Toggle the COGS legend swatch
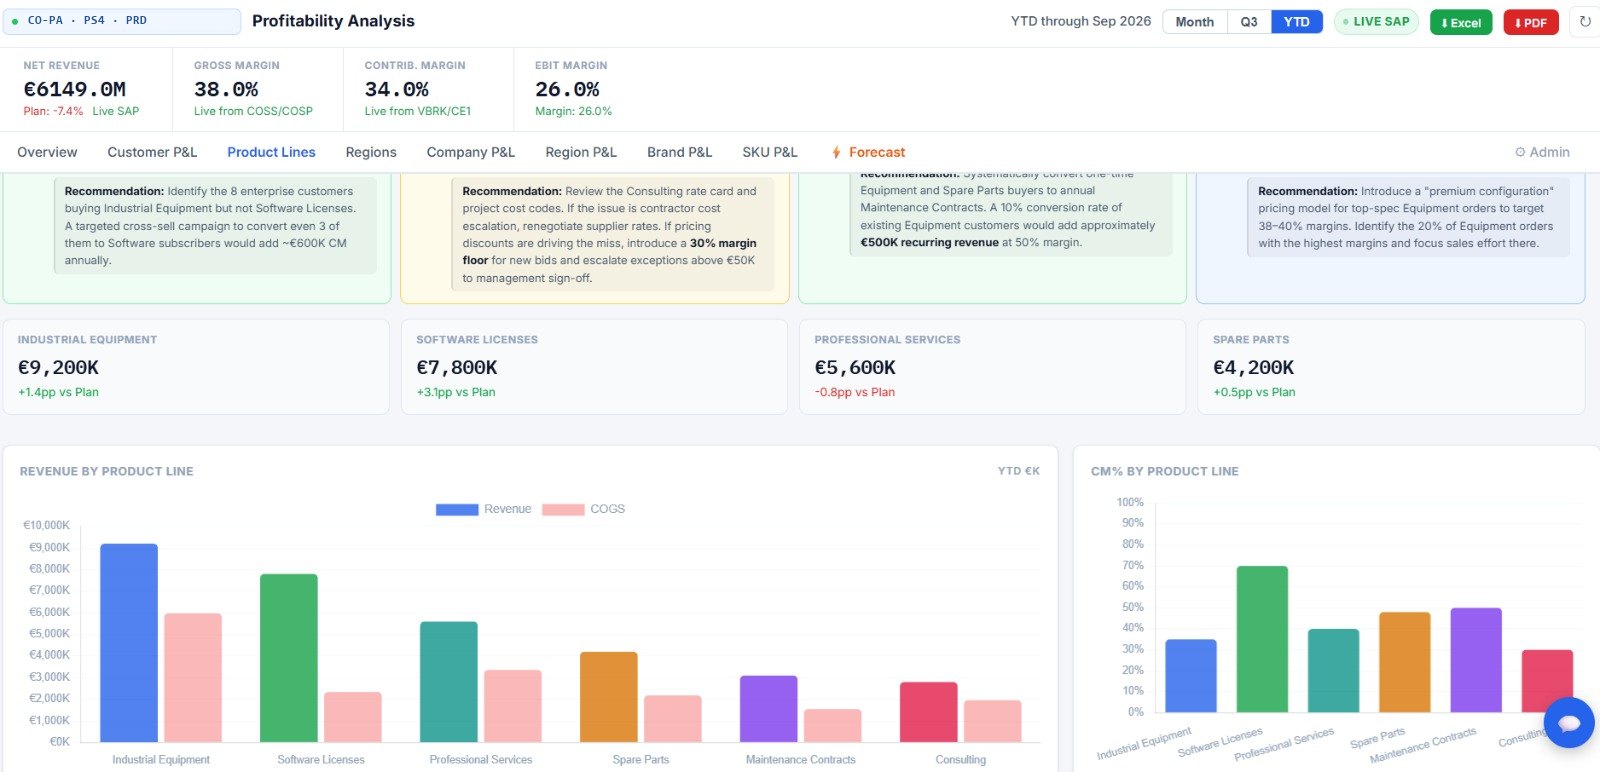This screenshot has width=1600, height=772. click(x=563, y=509)
